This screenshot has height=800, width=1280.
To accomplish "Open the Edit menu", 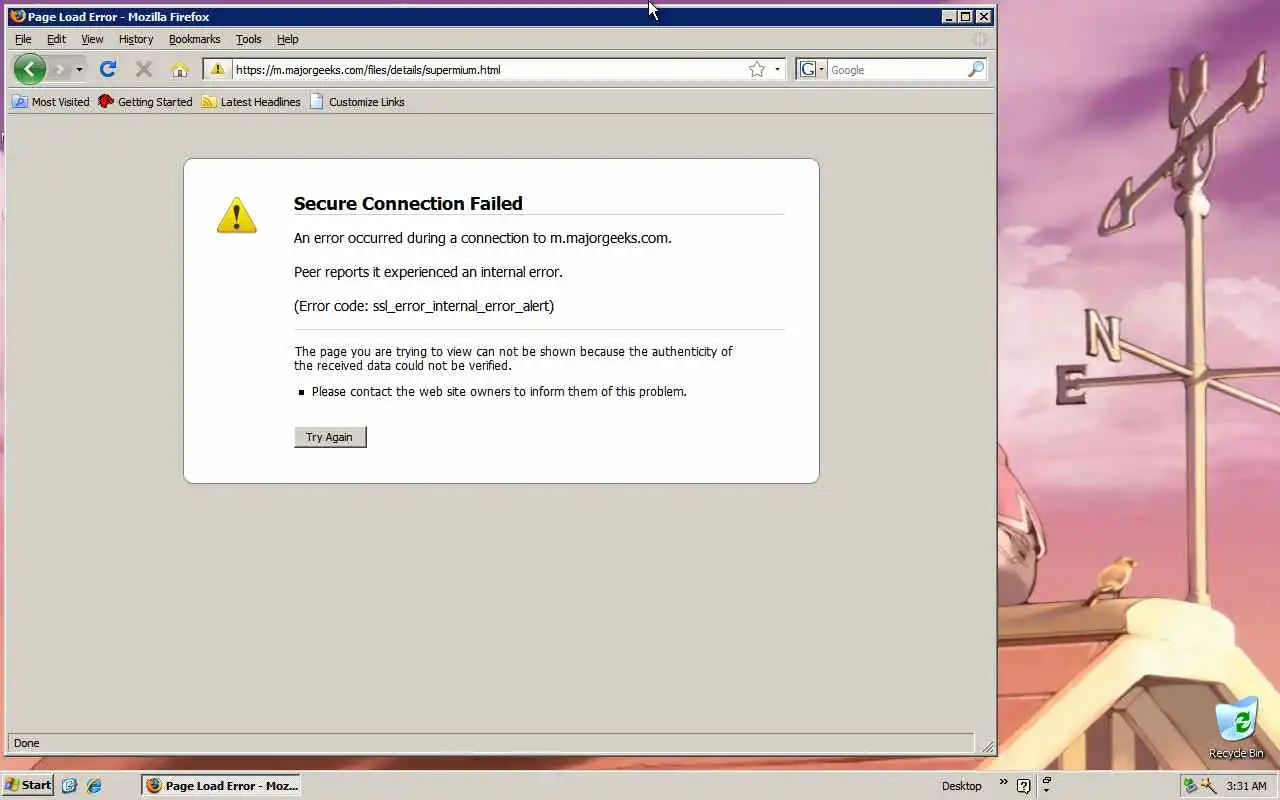I will click(56, 39).
